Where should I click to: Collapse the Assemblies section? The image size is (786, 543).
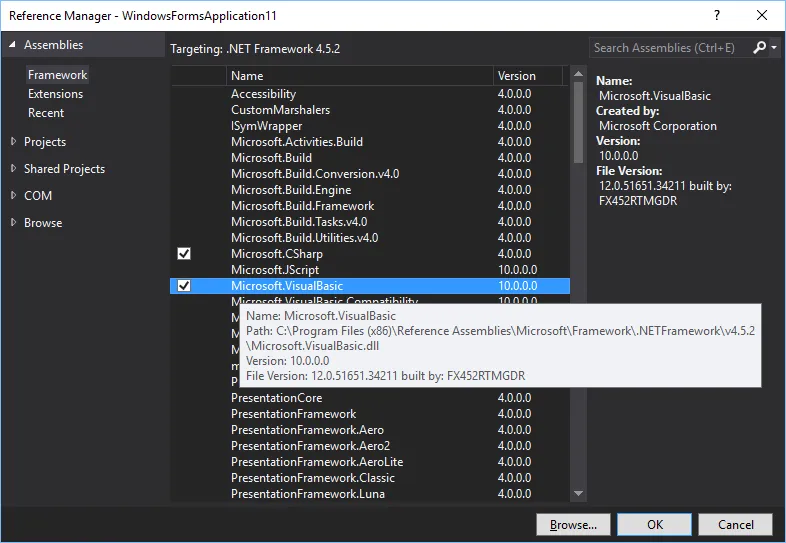pyautogui.click(x=12, y=45)
